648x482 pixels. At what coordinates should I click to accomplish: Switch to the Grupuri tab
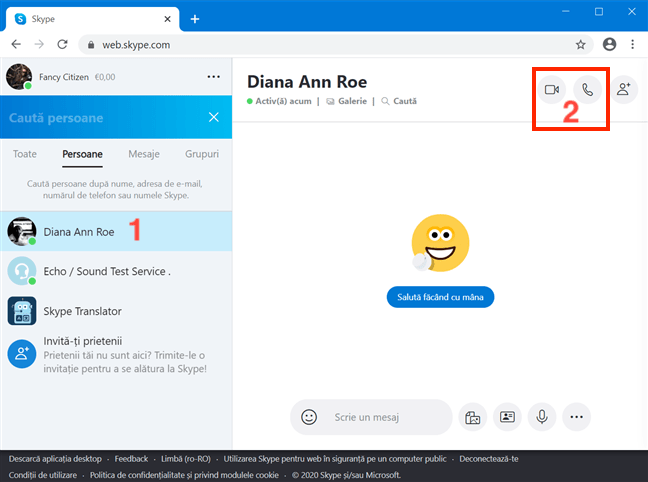202,154
